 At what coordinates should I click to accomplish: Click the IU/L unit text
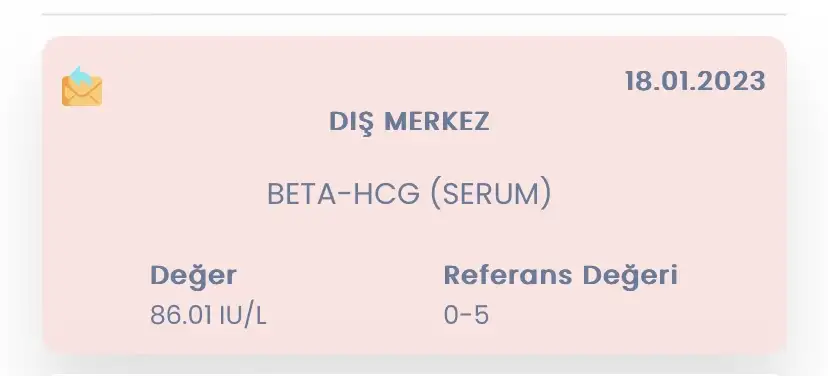pos(243,316)
